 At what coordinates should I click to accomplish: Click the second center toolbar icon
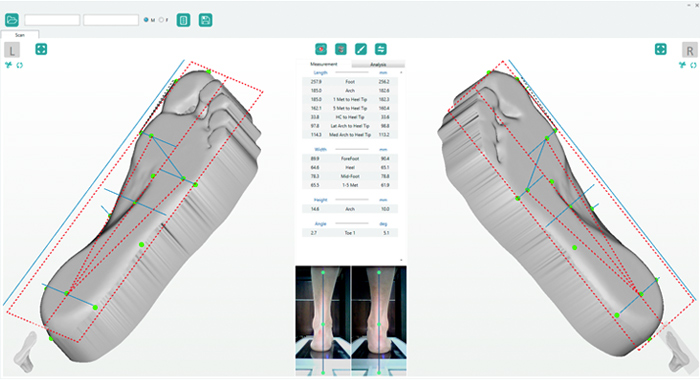[341, 49]
